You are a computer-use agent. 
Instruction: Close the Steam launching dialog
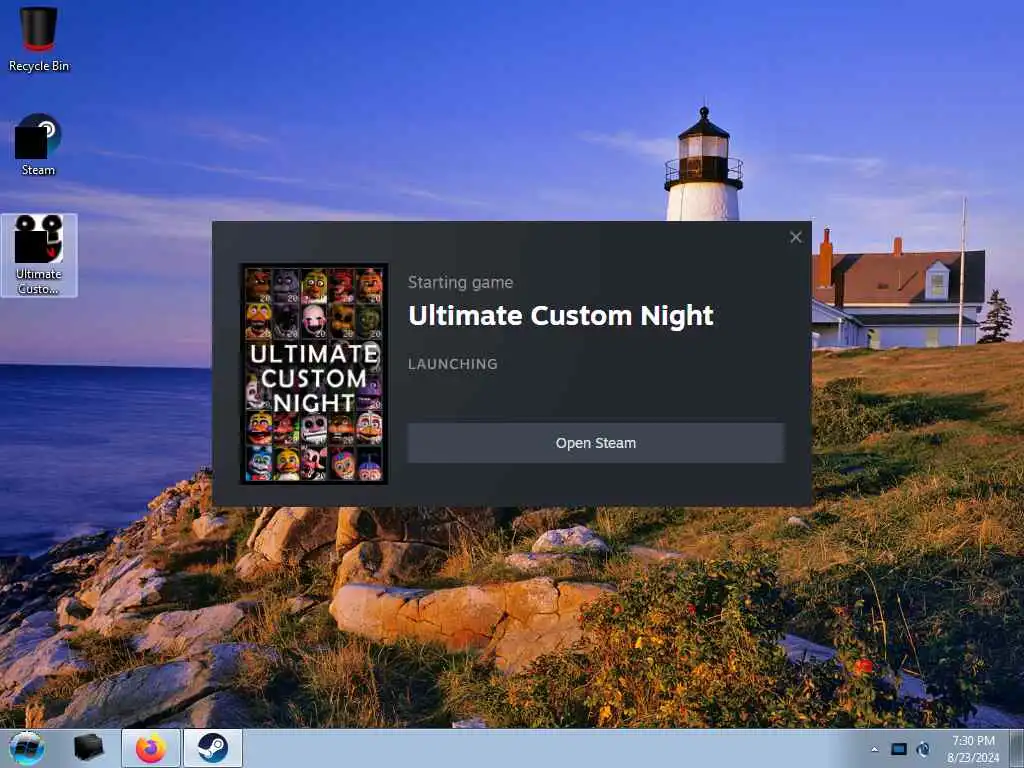[795, 237]
